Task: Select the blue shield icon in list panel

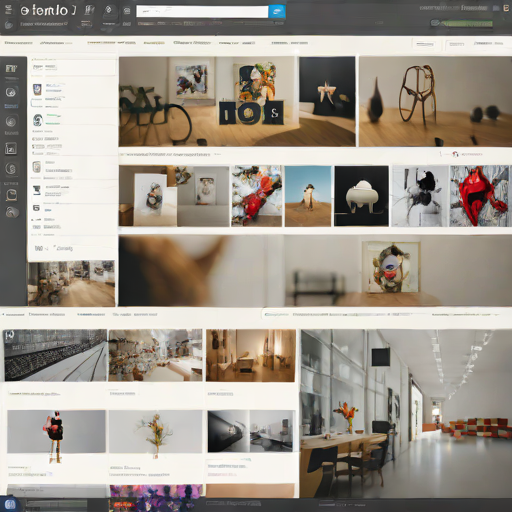Action: tap(37, 89)
